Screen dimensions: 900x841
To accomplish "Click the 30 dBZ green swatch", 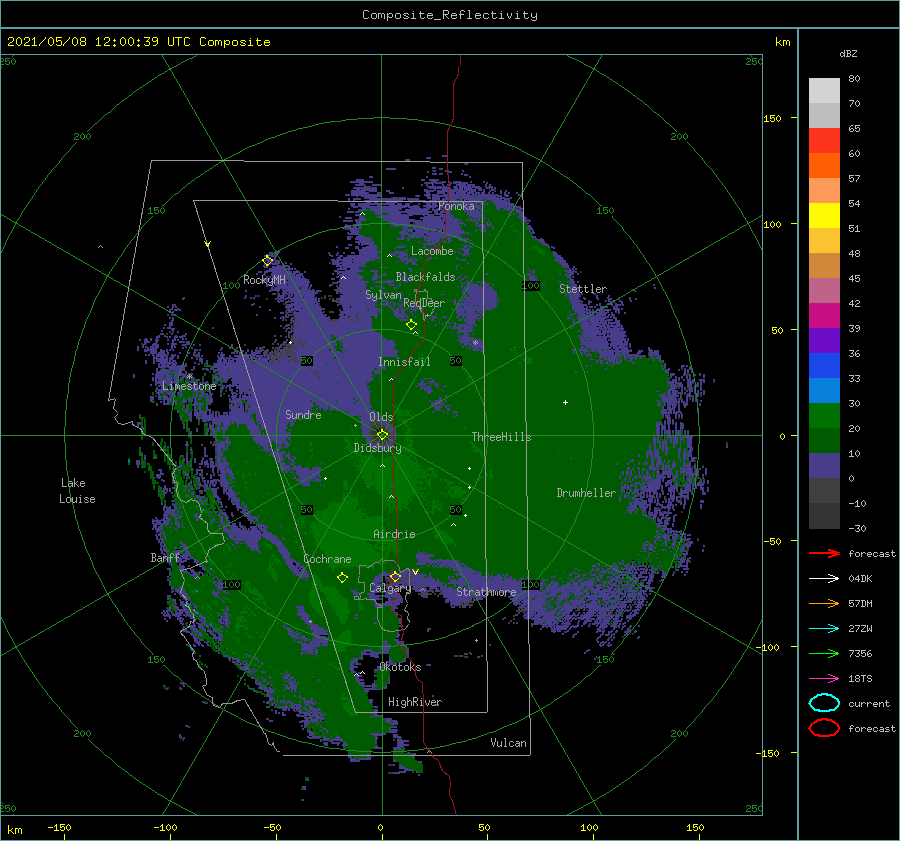I will coord(824,416).
